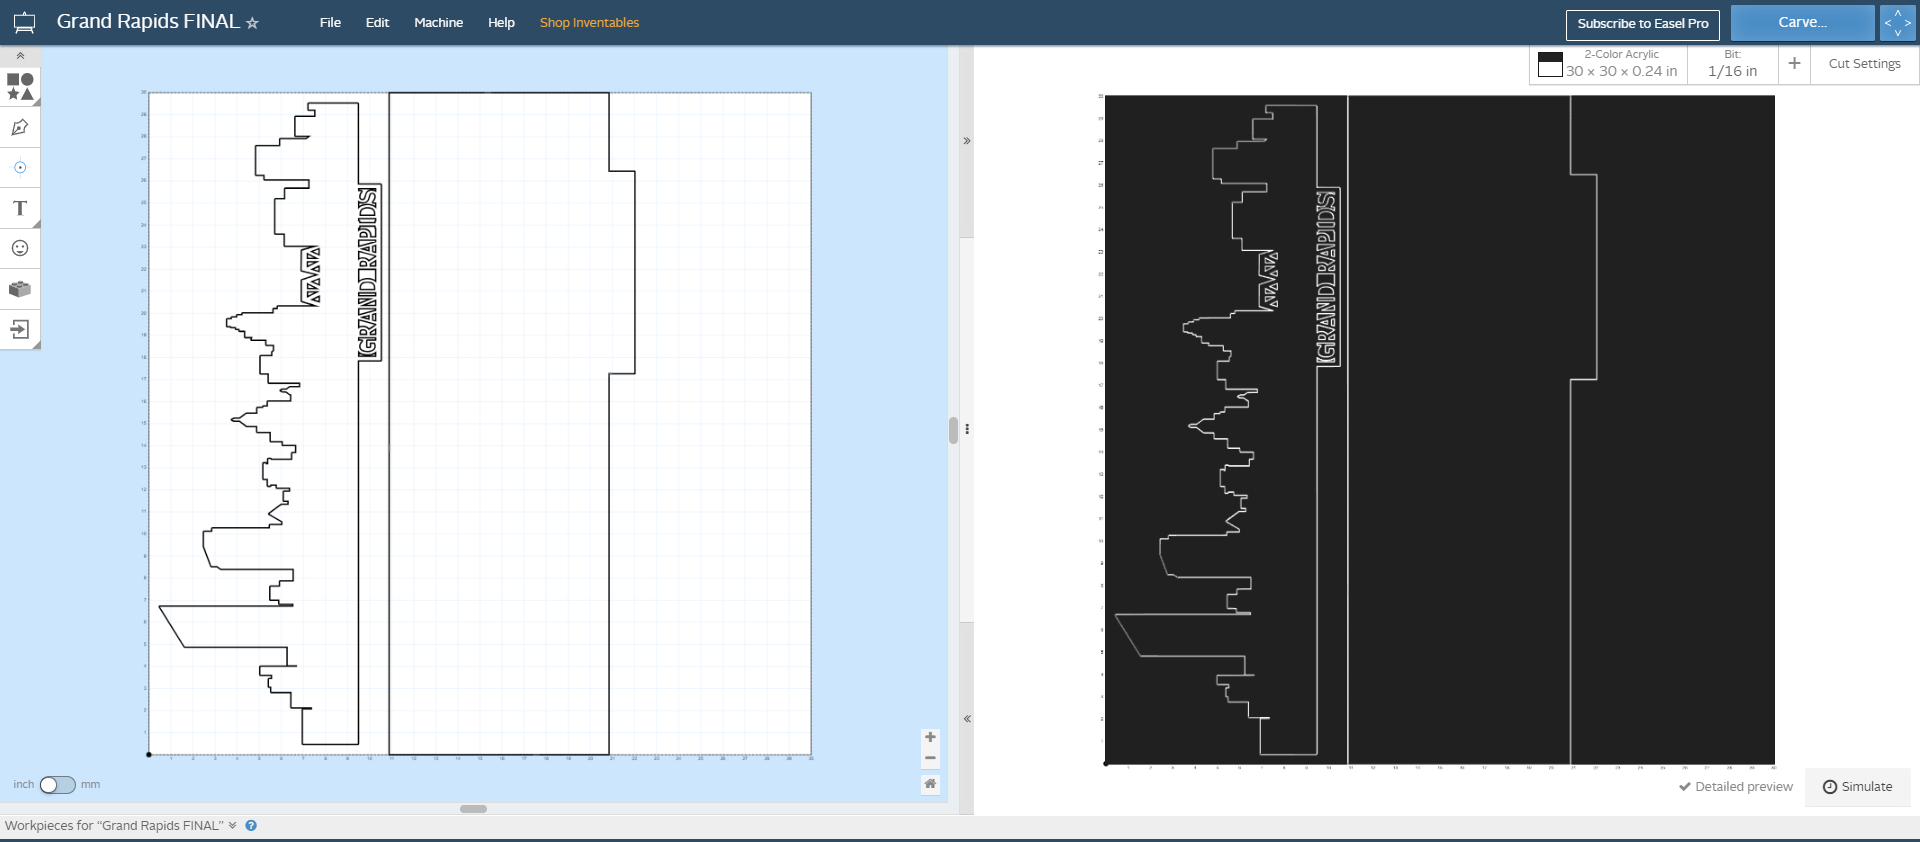The height and width of the screenshot is (842, 1920).
Task: Expand design pane with right chevrons
Action: click(x=967, y=141)
